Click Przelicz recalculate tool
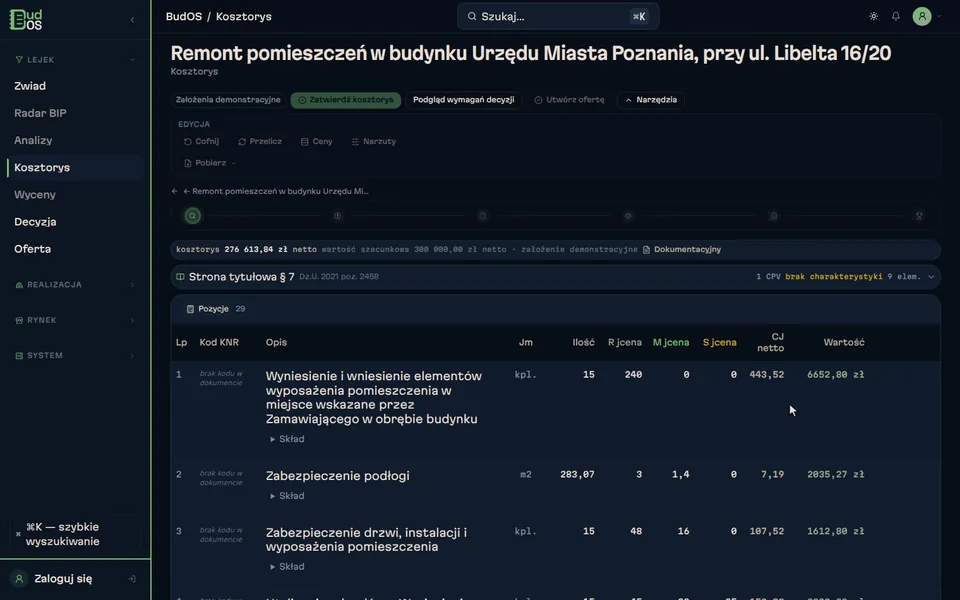960x600 pixels. (x=260, y=141)
